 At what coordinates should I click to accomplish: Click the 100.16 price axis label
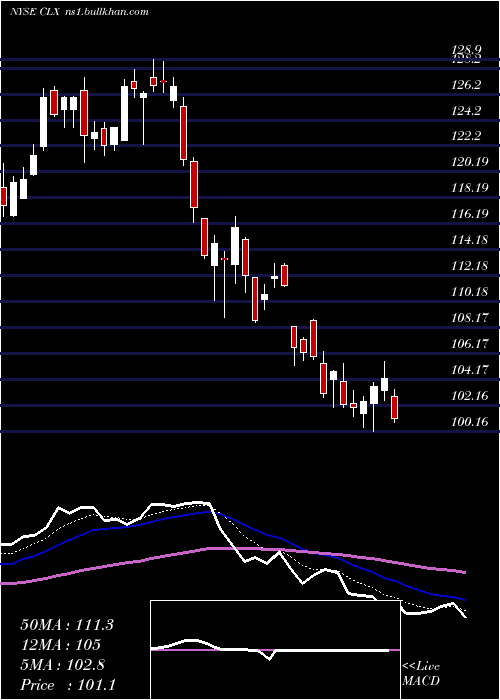pos(470,421)
